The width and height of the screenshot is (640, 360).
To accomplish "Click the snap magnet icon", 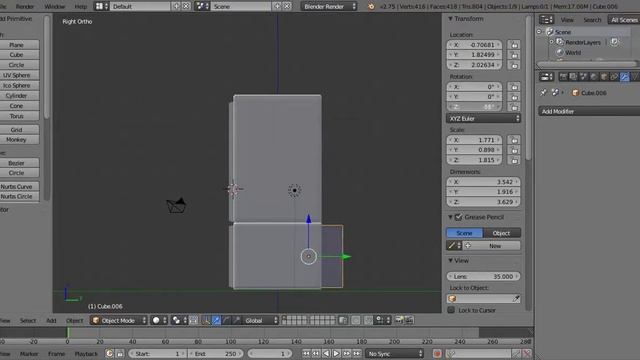I will pos(368,320).
